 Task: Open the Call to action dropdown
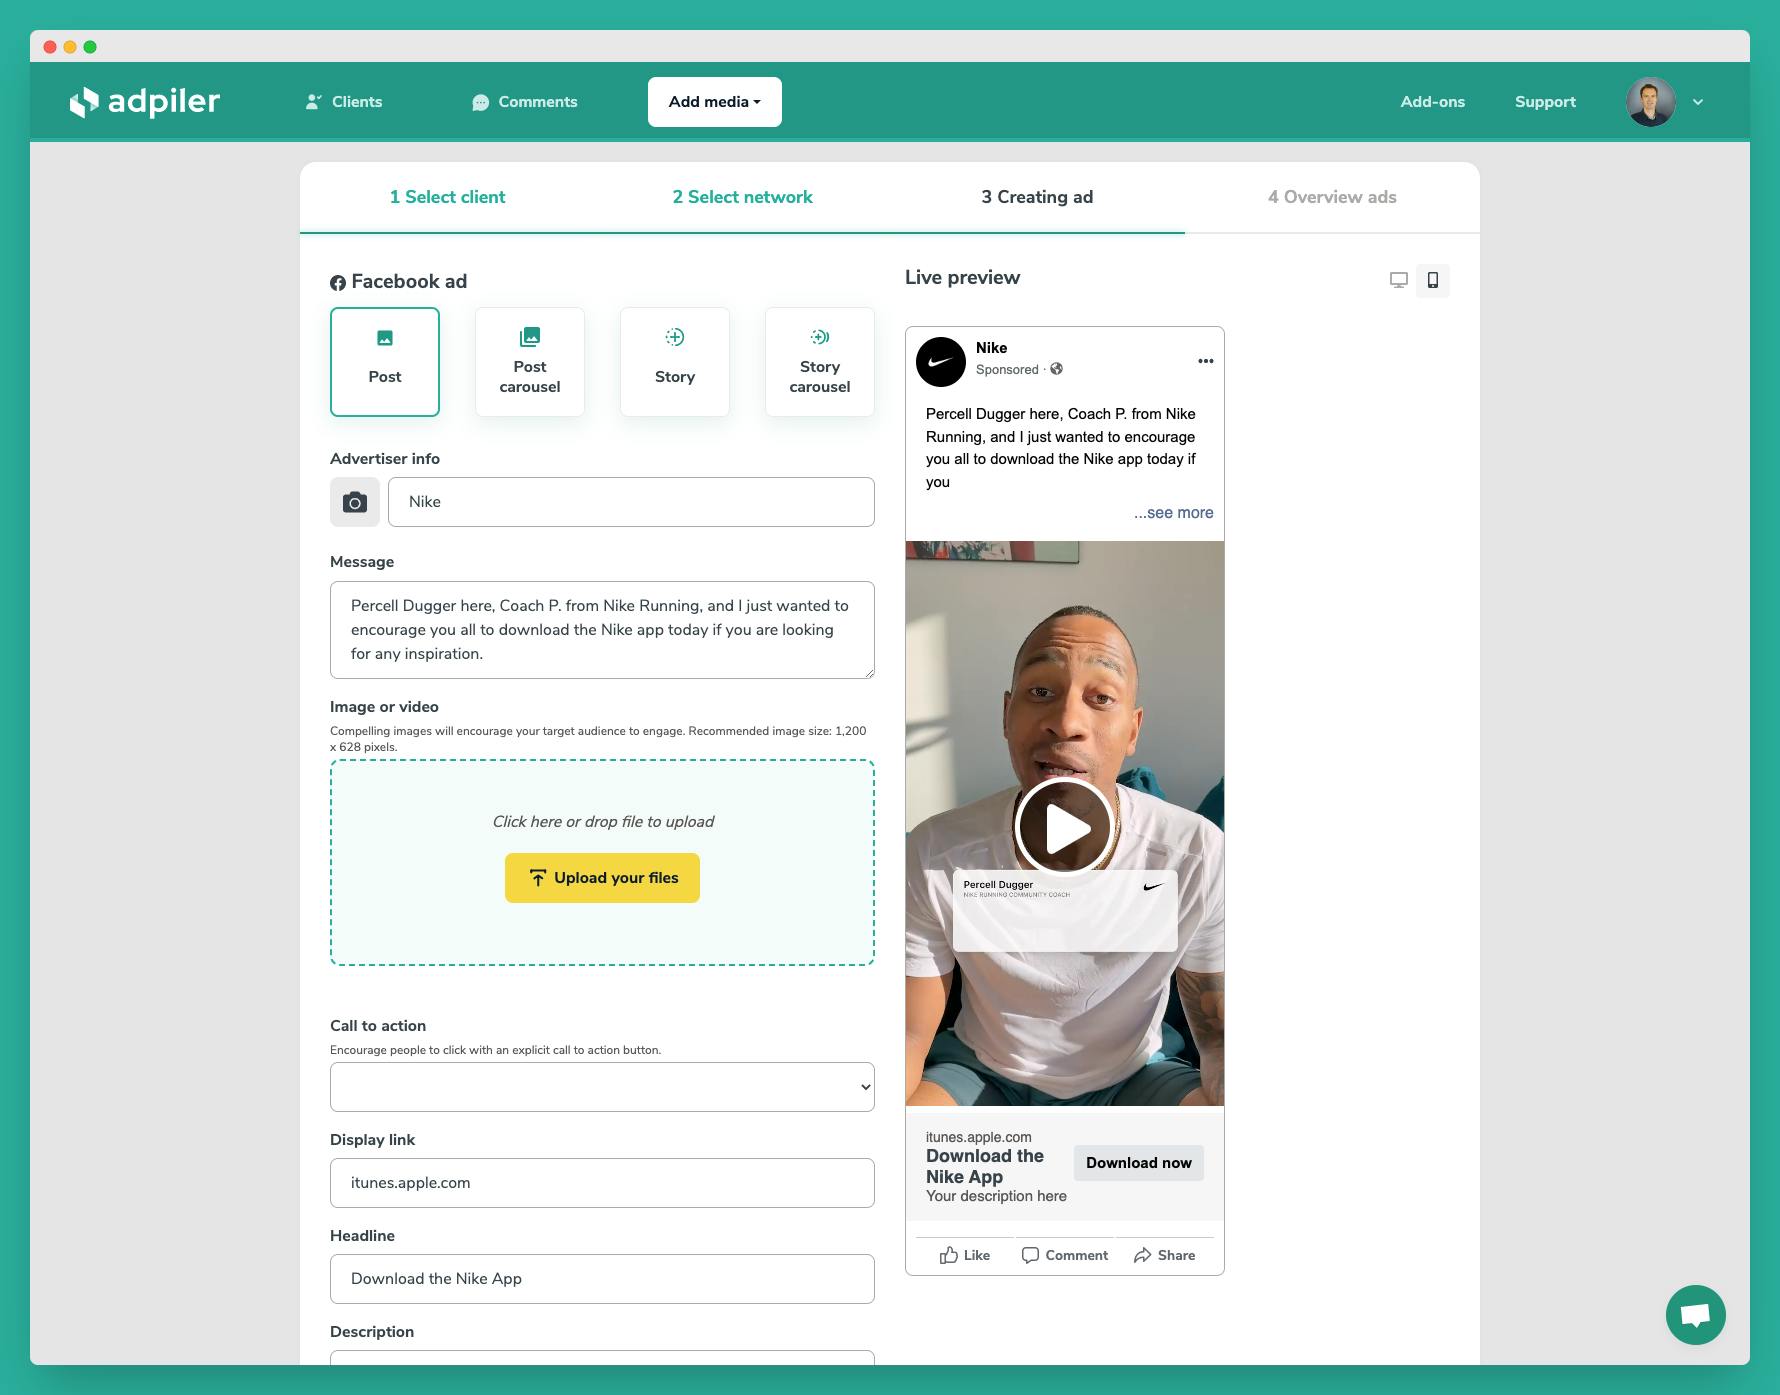tap(602, 1087)
